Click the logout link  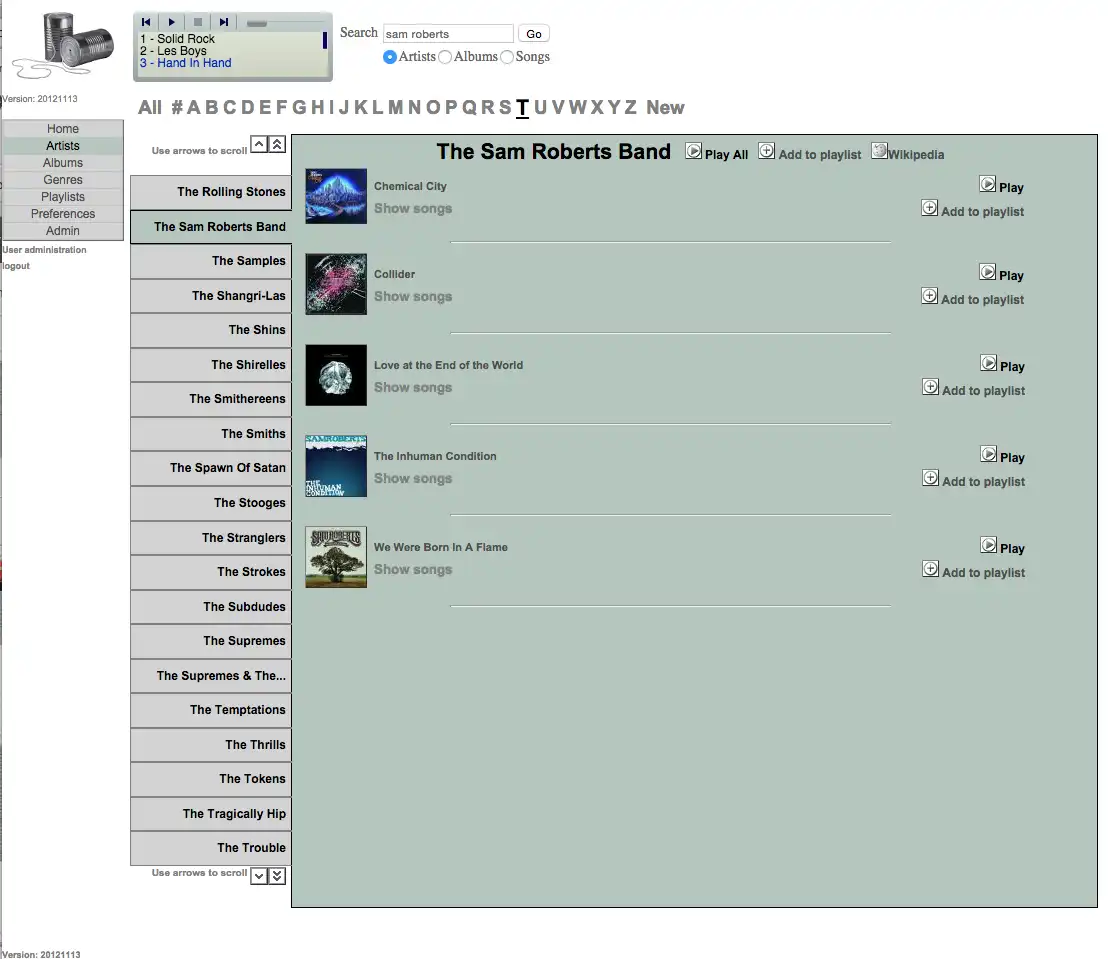(x=16, y=266)
